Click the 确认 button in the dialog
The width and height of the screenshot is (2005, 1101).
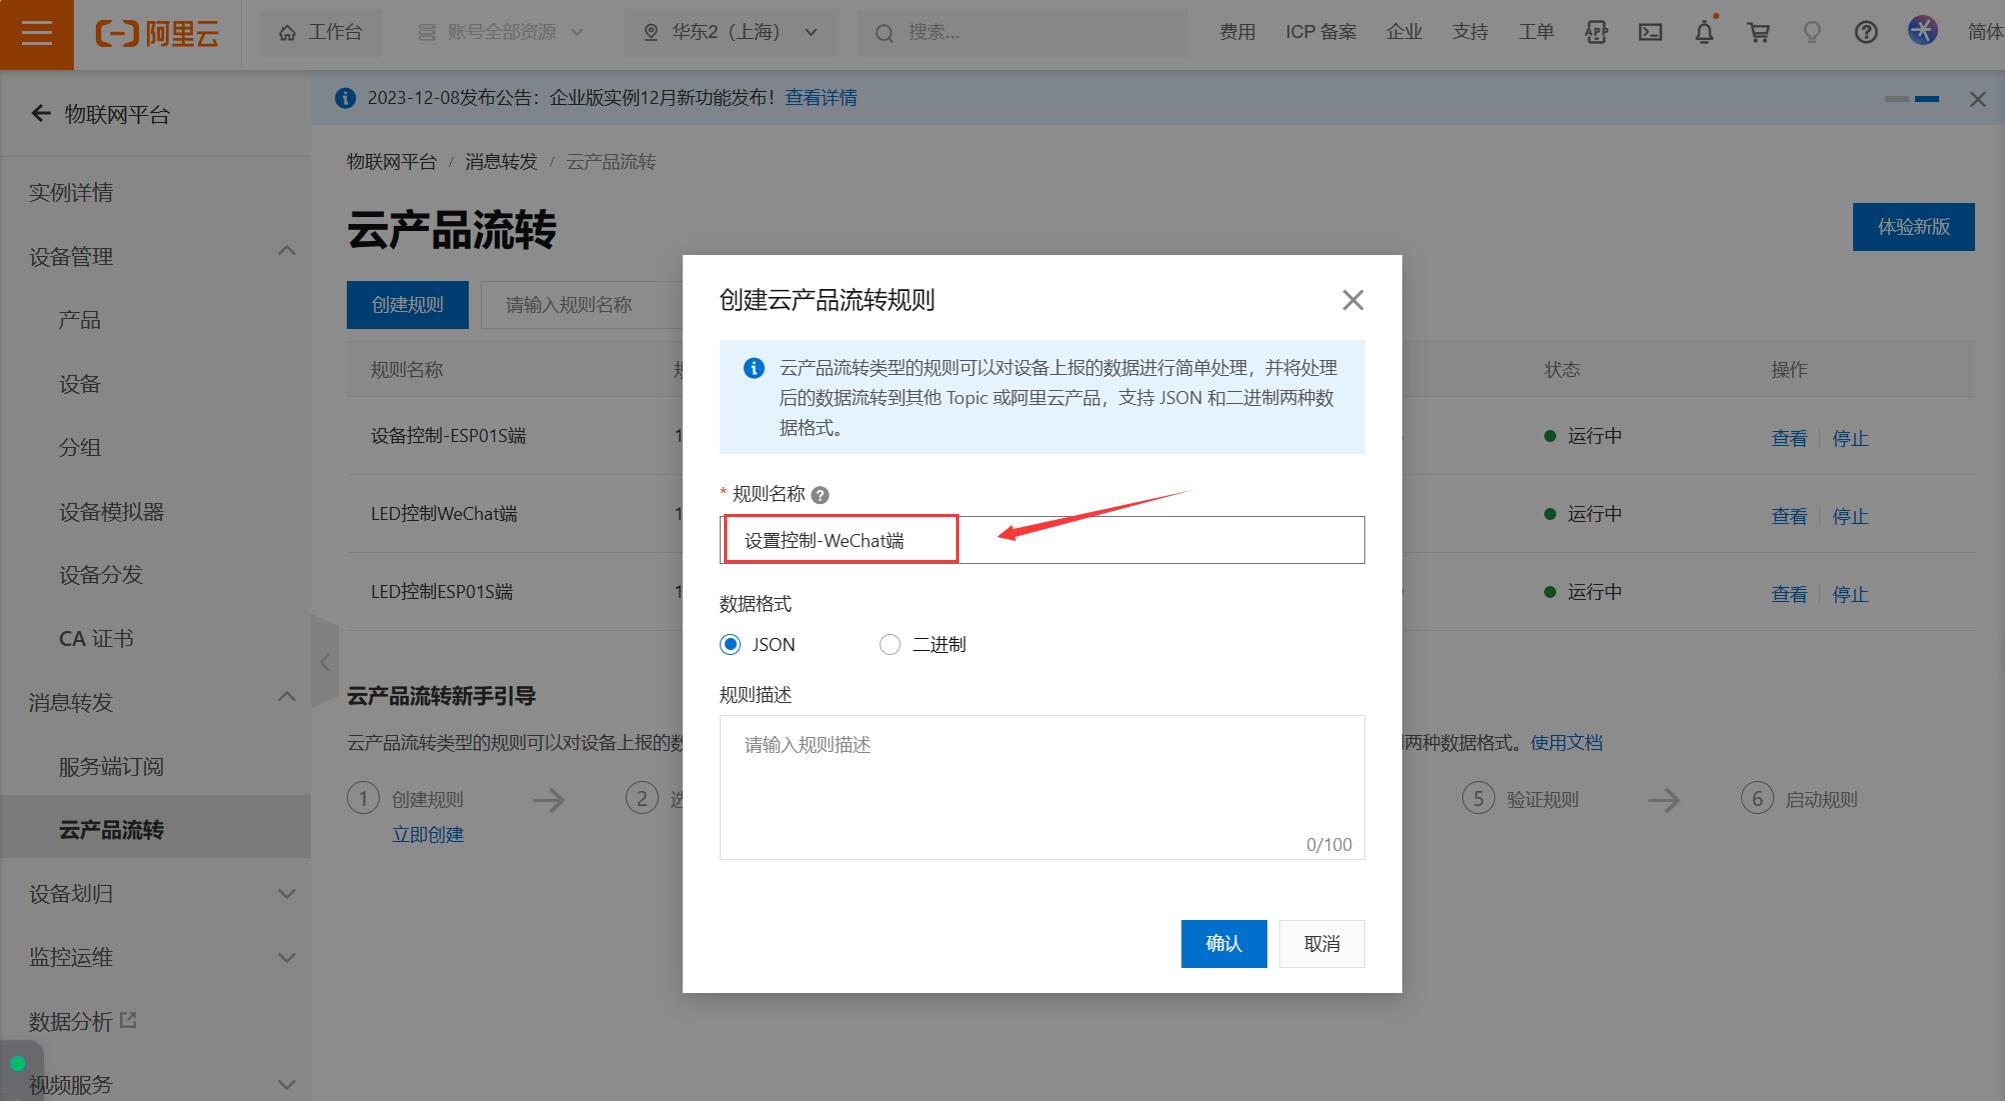click(x=1223, y=944)
